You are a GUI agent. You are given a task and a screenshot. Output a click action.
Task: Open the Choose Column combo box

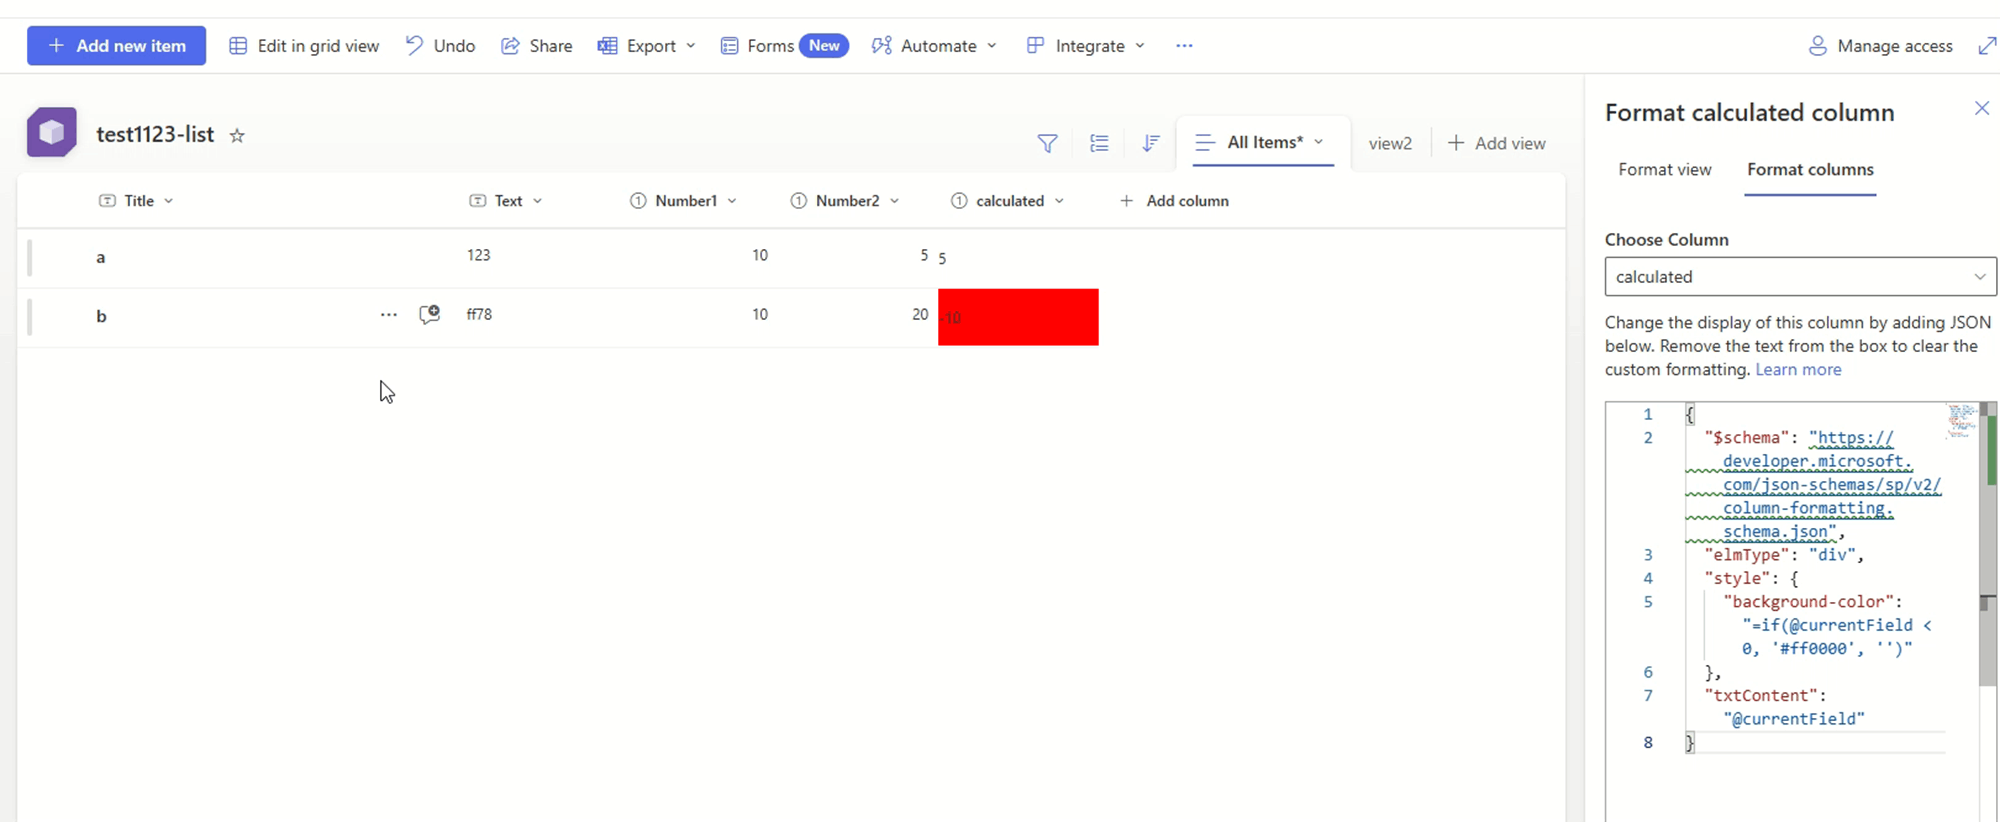(1800, 277)
